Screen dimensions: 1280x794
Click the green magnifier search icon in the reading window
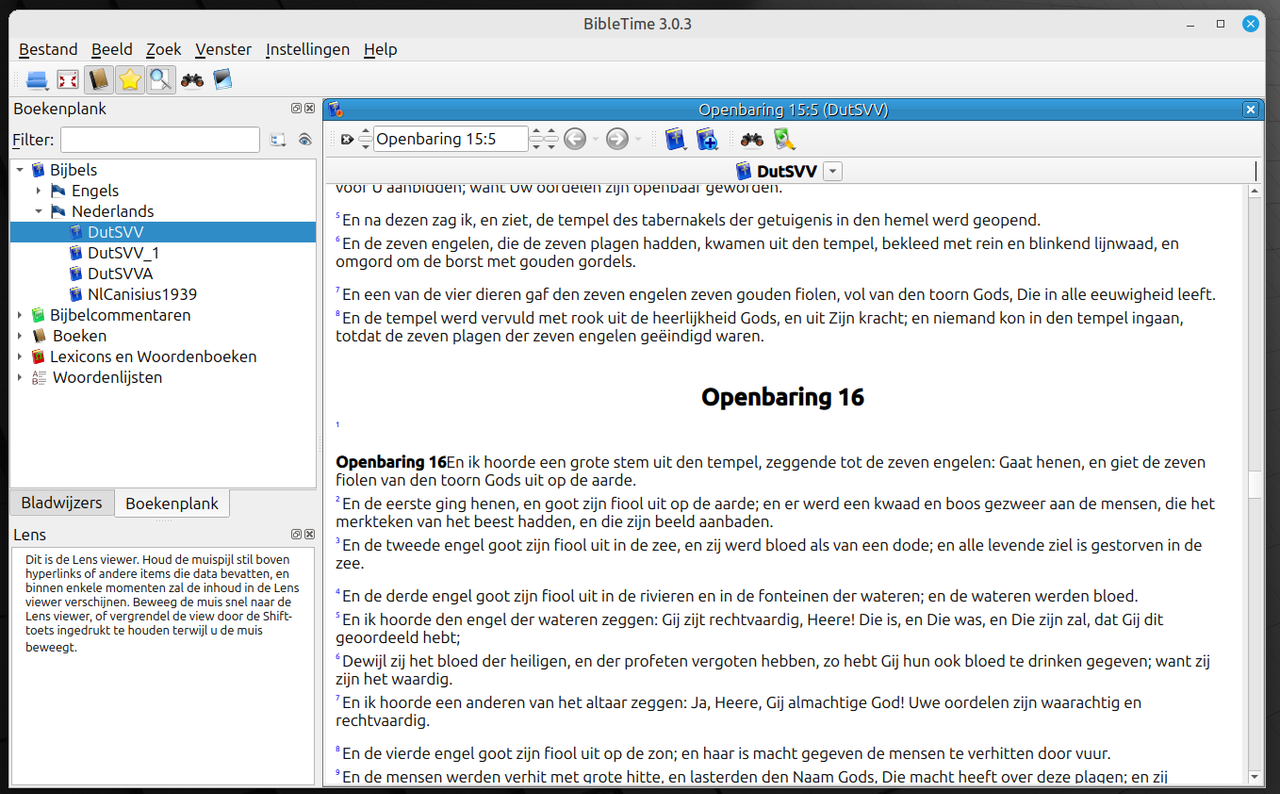[x=785, y=139]
